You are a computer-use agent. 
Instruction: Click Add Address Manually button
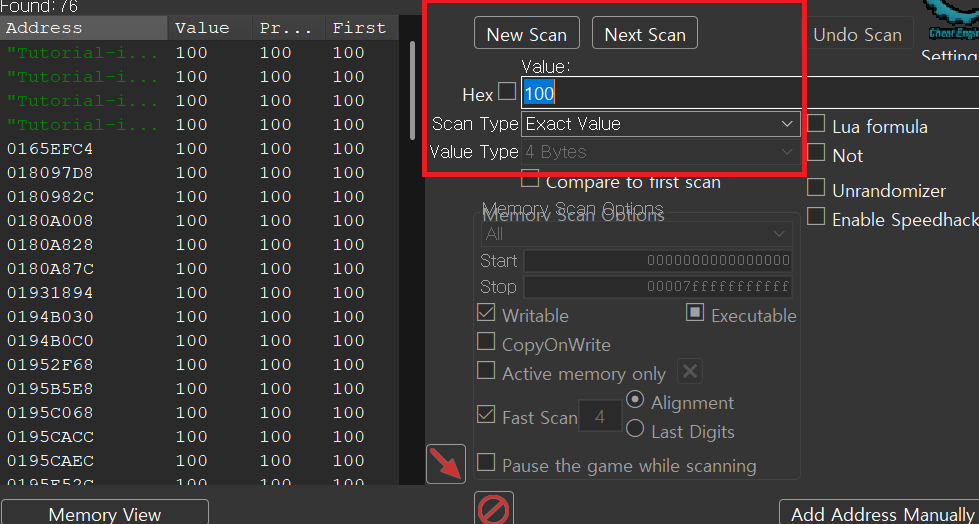pos(878,514)
